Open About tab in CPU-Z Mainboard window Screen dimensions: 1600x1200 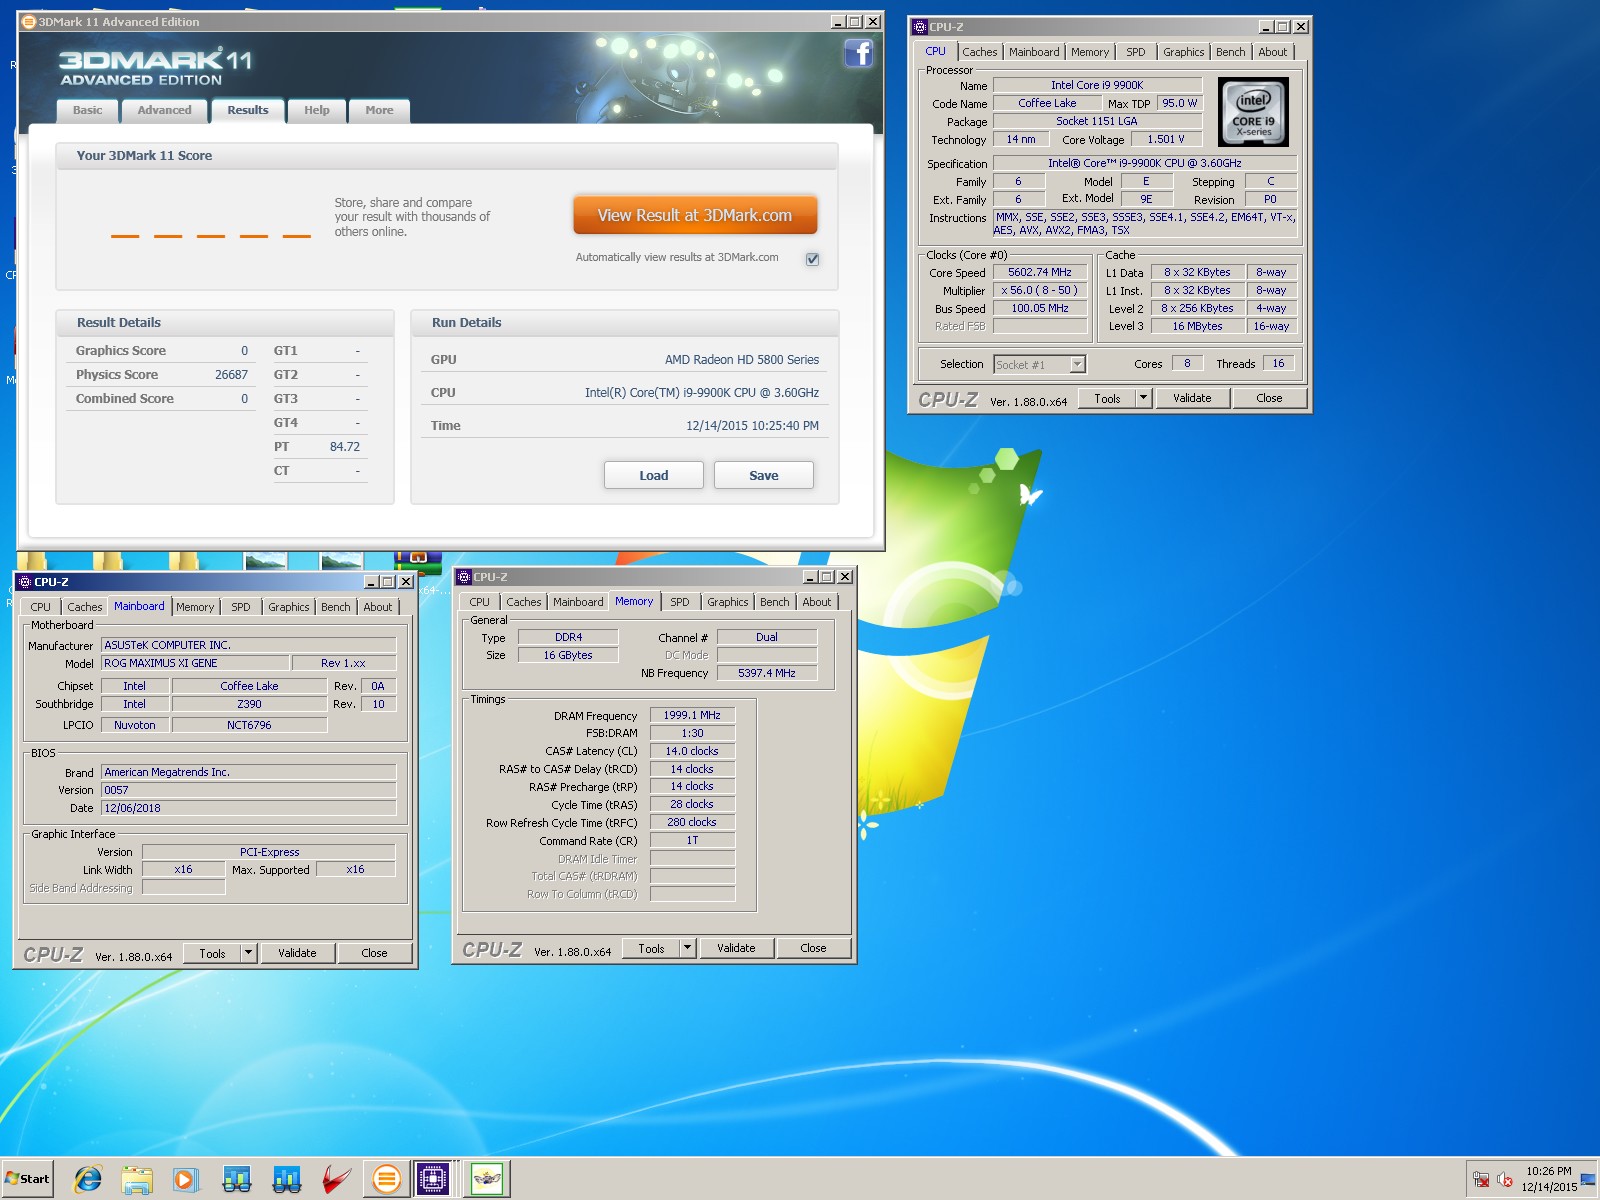[x=378, y=607]
